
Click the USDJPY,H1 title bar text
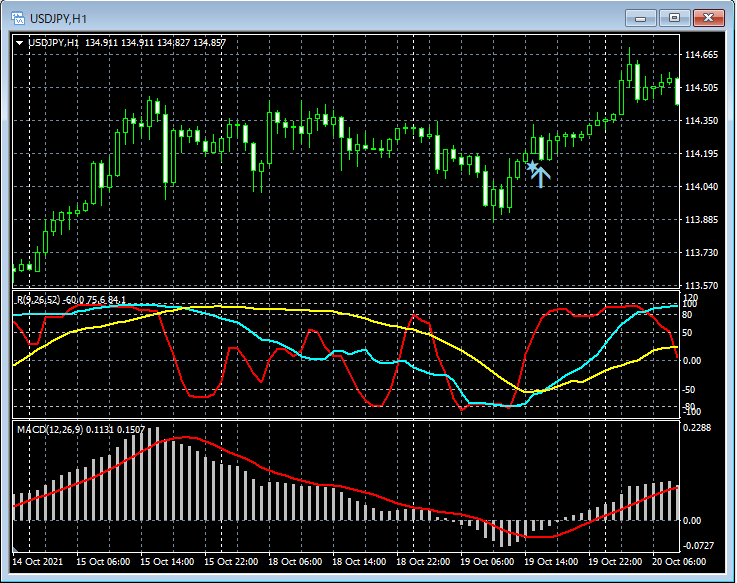(x=58, y=19)
